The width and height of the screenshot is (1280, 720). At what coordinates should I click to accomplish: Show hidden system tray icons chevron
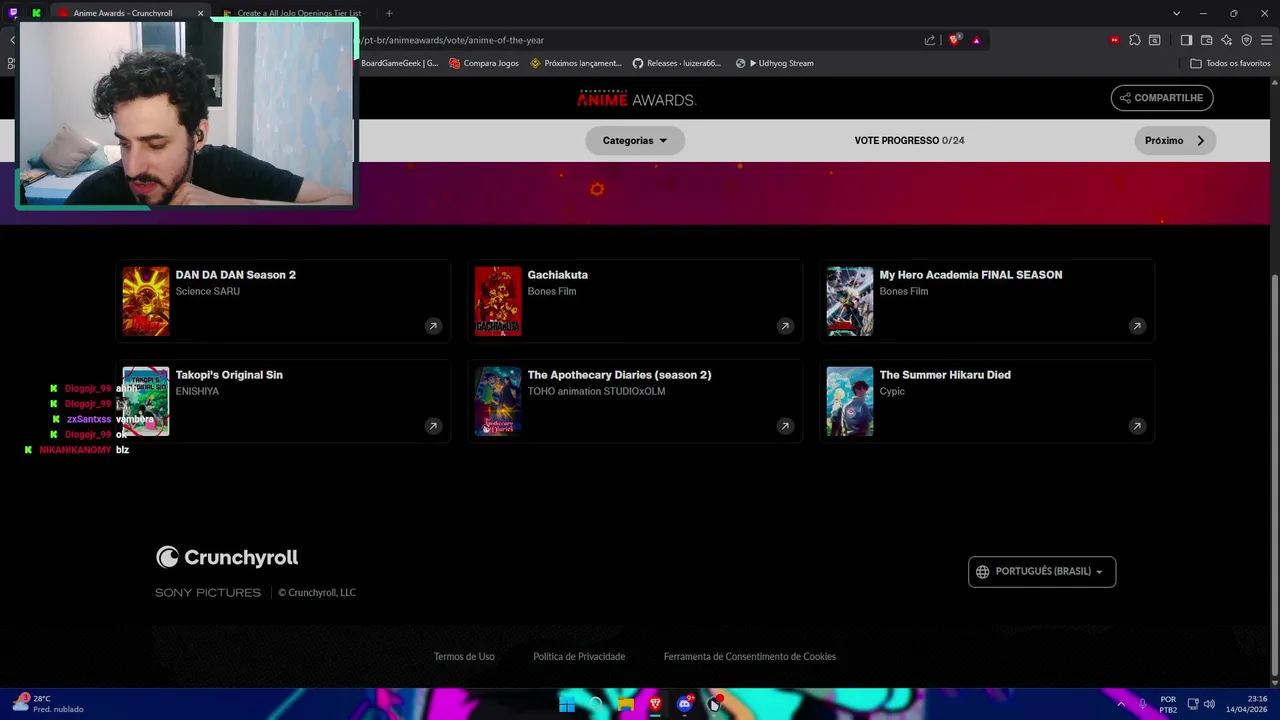(1121, 704)
